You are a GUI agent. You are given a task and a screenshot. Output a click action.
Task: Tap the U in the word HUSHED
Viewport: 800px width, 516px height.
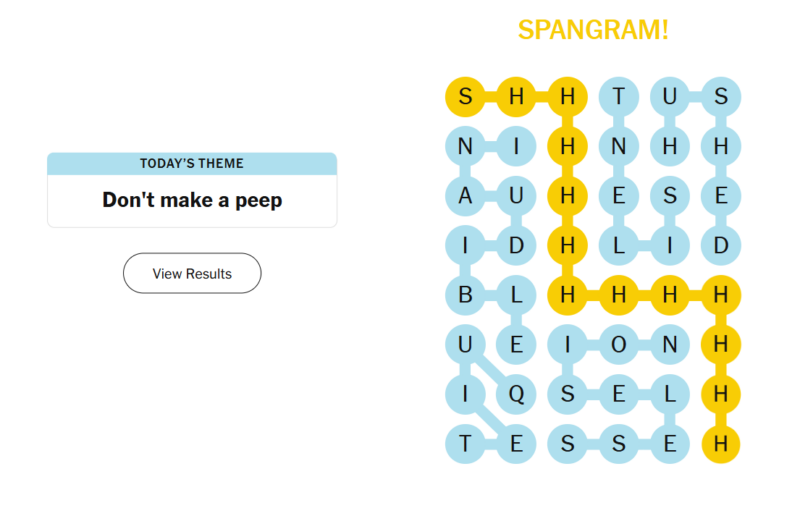point(670,97)
